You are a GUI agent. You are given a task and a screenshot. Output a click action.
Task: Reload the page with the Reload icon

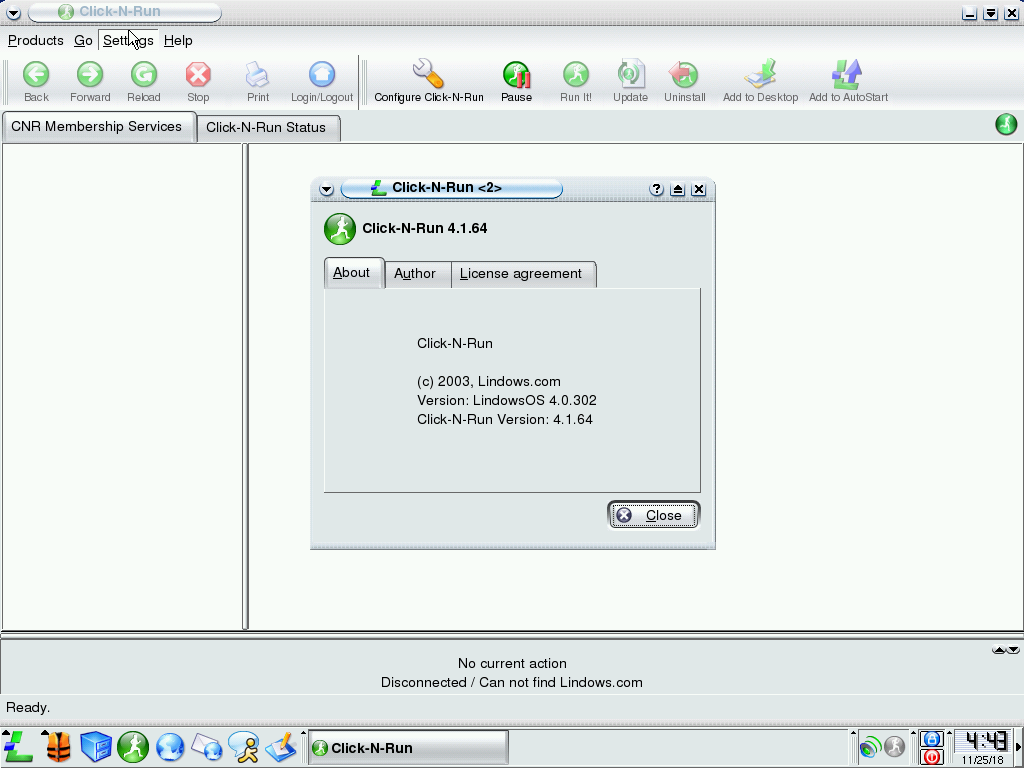pyautogui.click(x=143, y=74)
